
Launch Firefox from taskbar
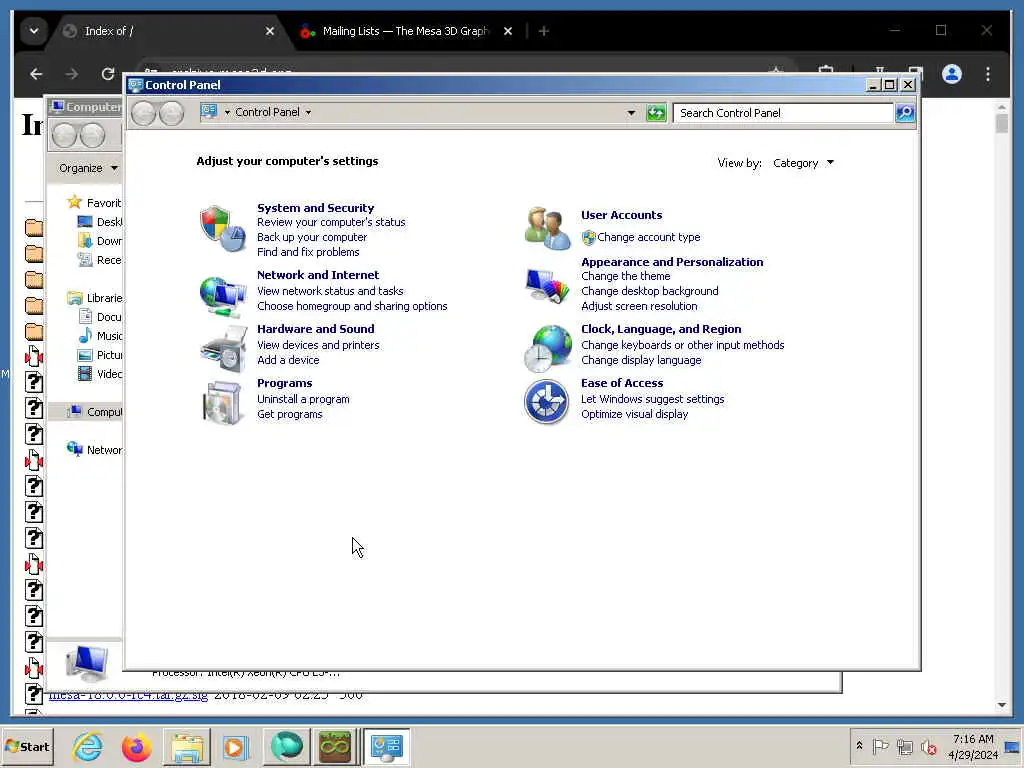point(136,746)
